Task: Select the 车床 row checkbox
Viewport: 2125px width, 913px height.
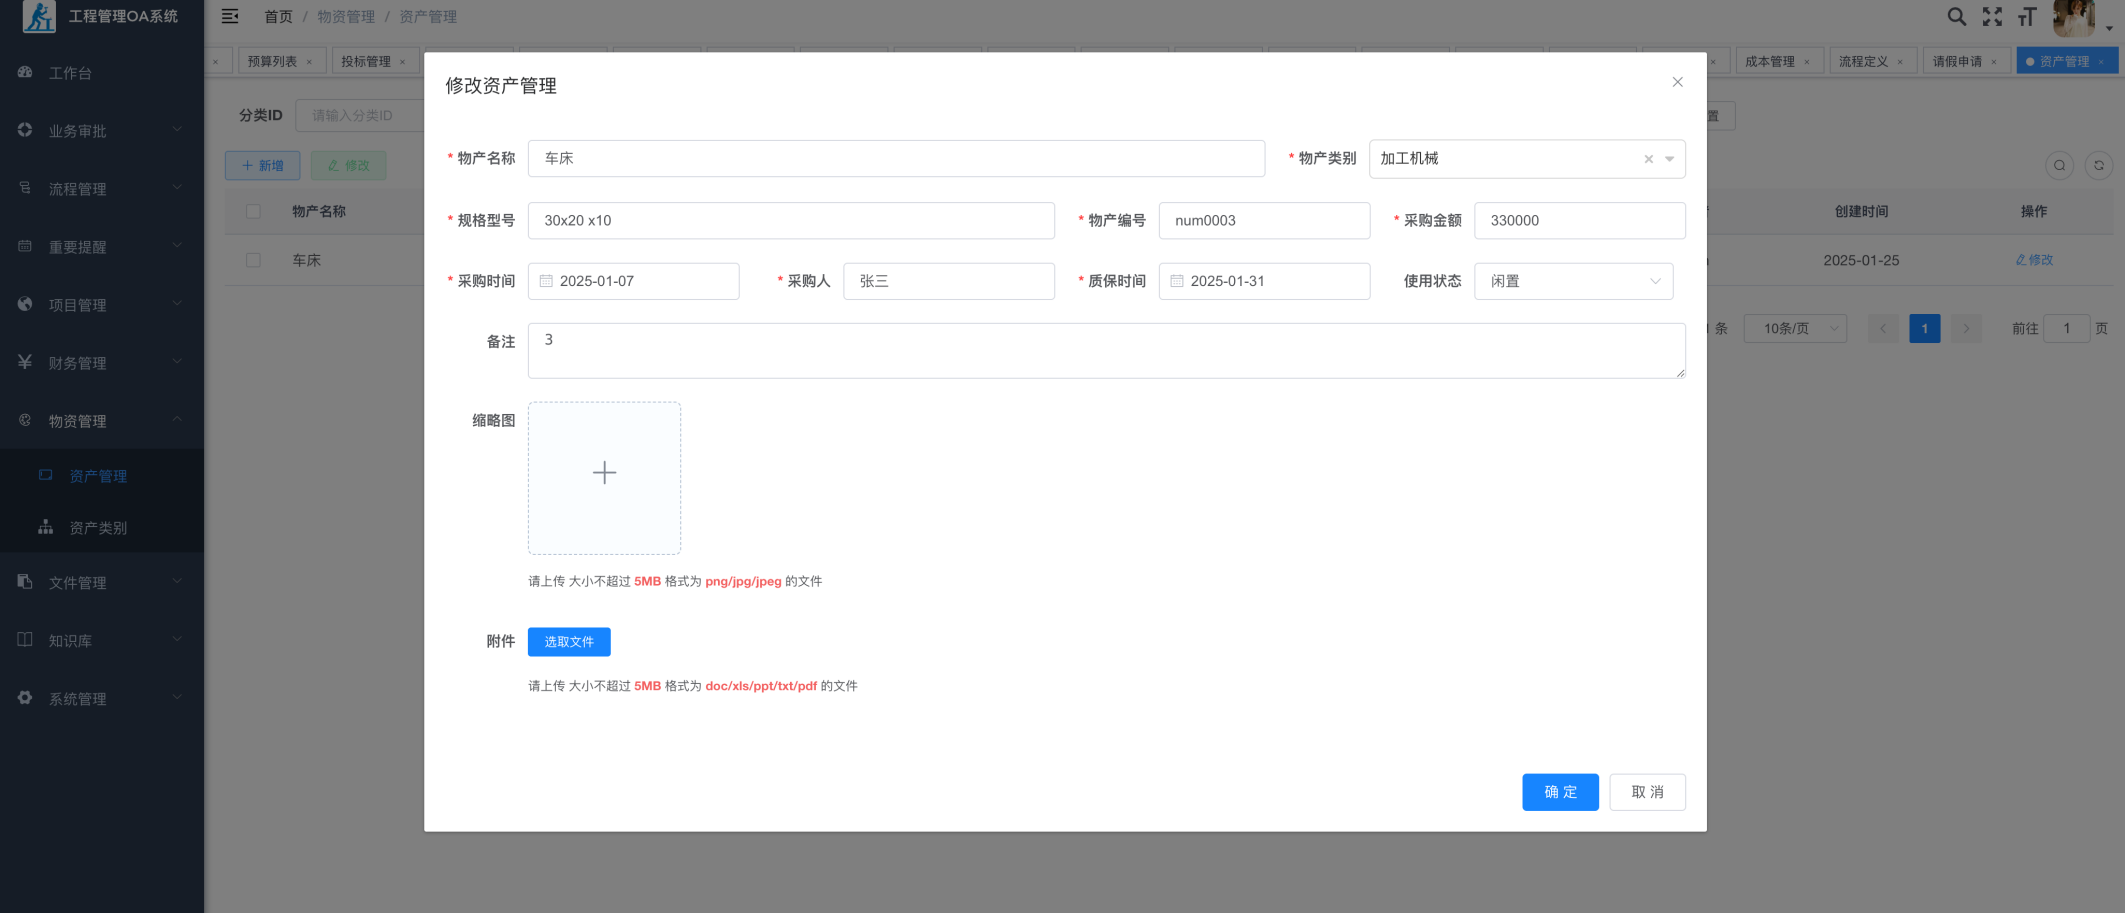Action: 253,260
